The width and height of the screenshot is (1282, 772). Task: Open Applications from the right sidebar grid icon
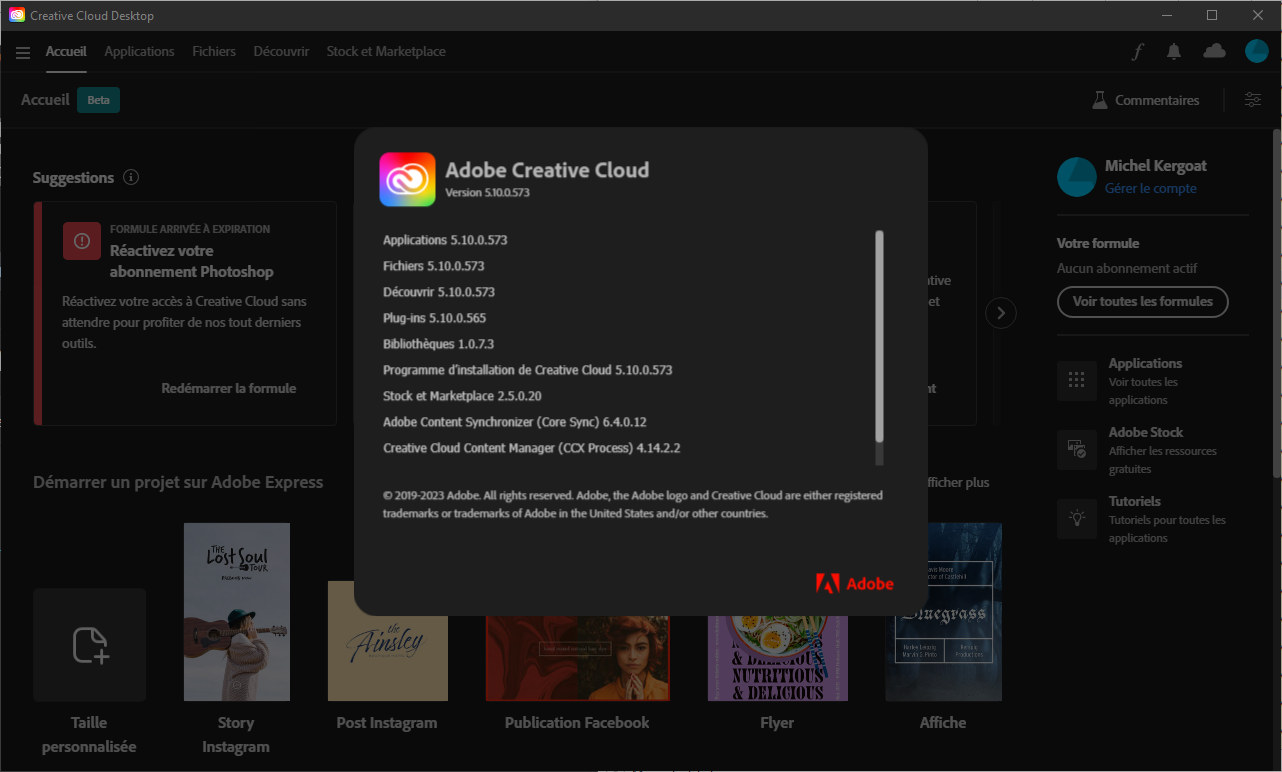tap(1076, 380)
